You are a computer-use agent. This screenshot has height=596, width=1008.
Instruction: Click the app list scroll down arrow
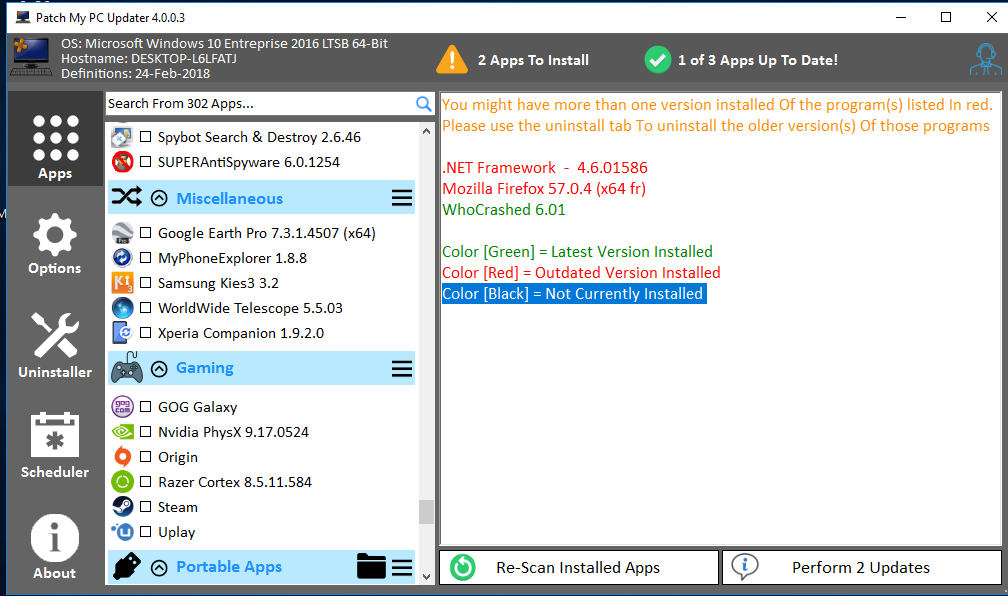coord(426,577)
